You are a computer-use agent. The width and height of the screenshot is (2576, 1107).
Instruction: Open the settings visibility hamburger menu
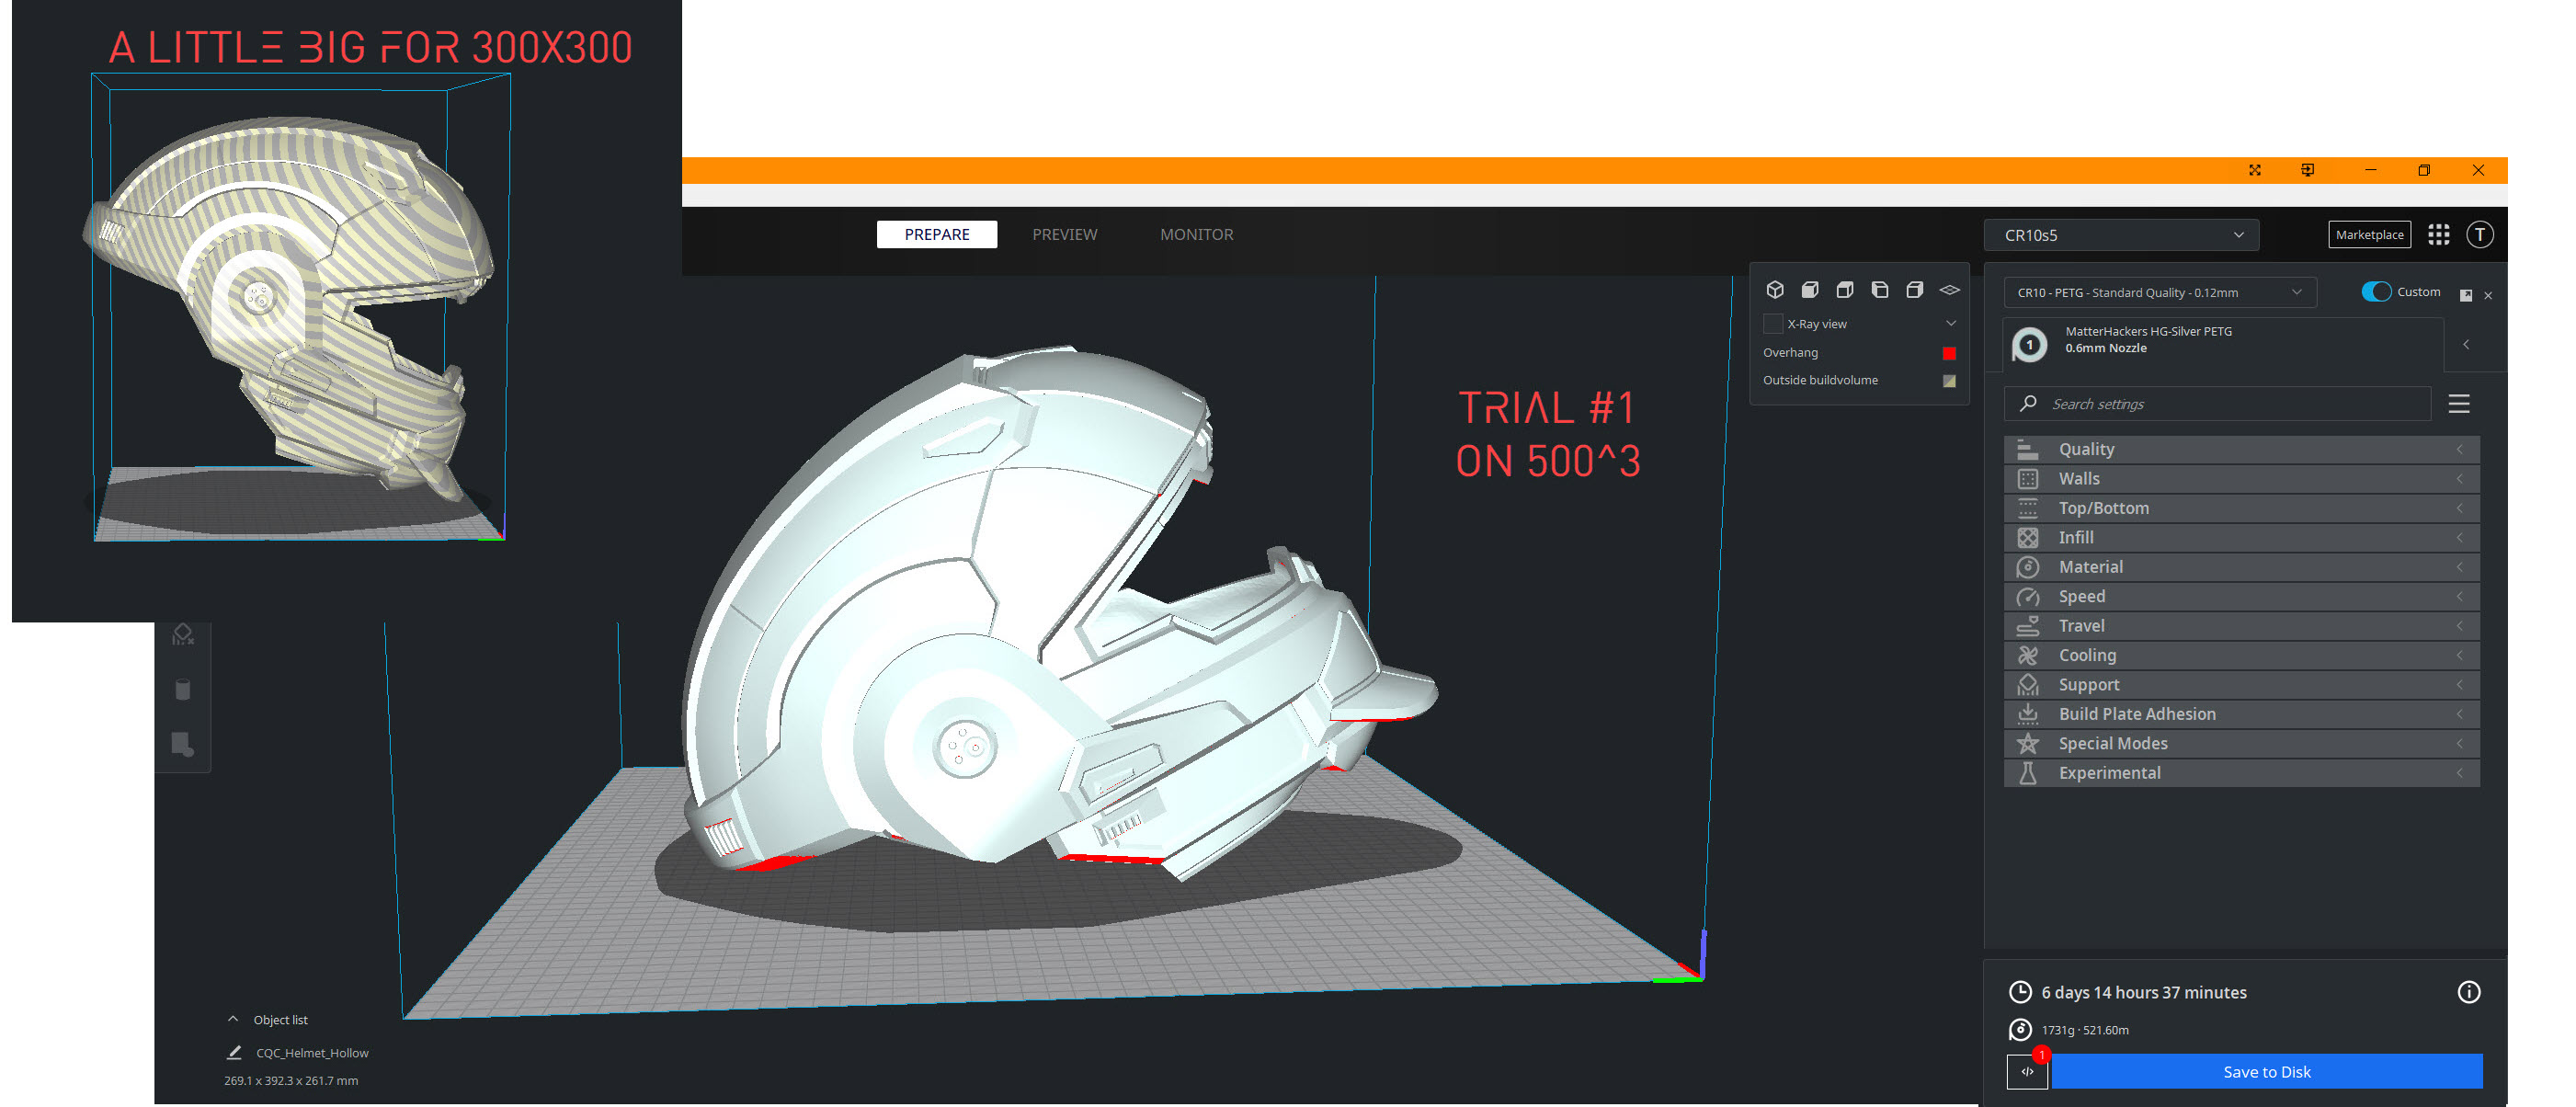coord(2459,404)
